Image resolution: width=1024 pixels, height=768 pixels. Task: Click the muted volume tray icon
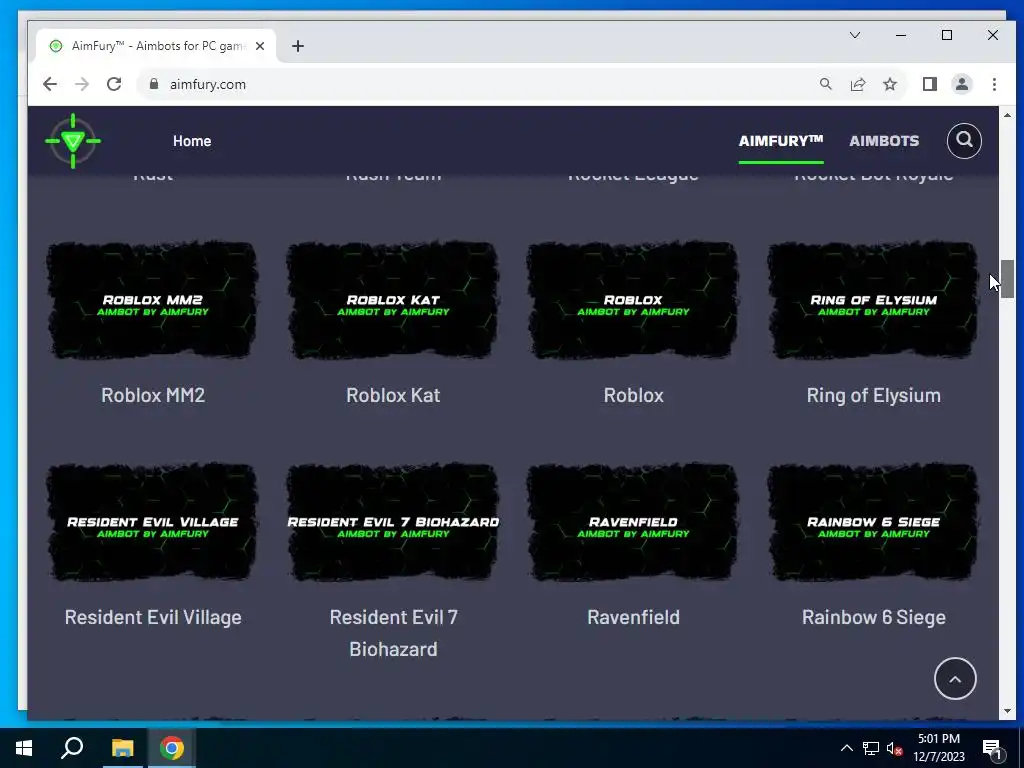(x=895, y=748)
